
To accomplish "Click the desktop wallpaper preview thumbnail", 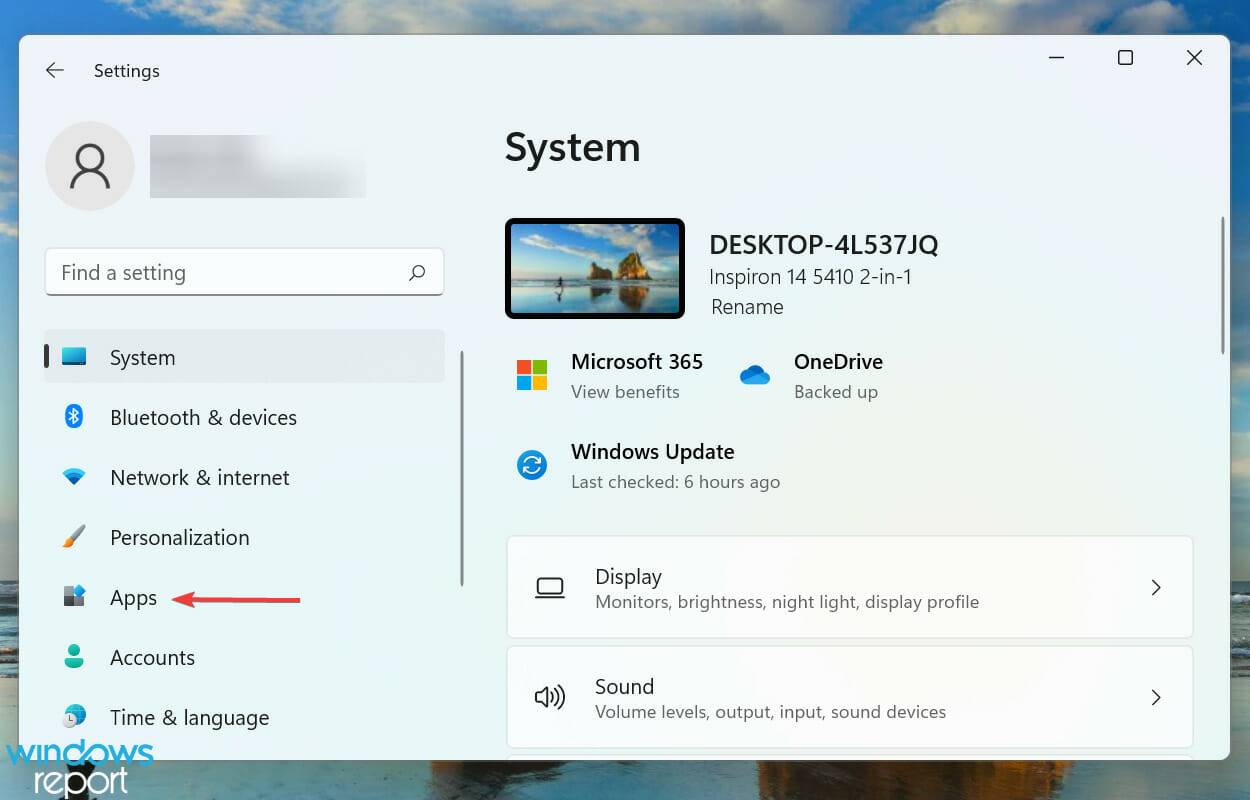I will [x=595, y=267].
